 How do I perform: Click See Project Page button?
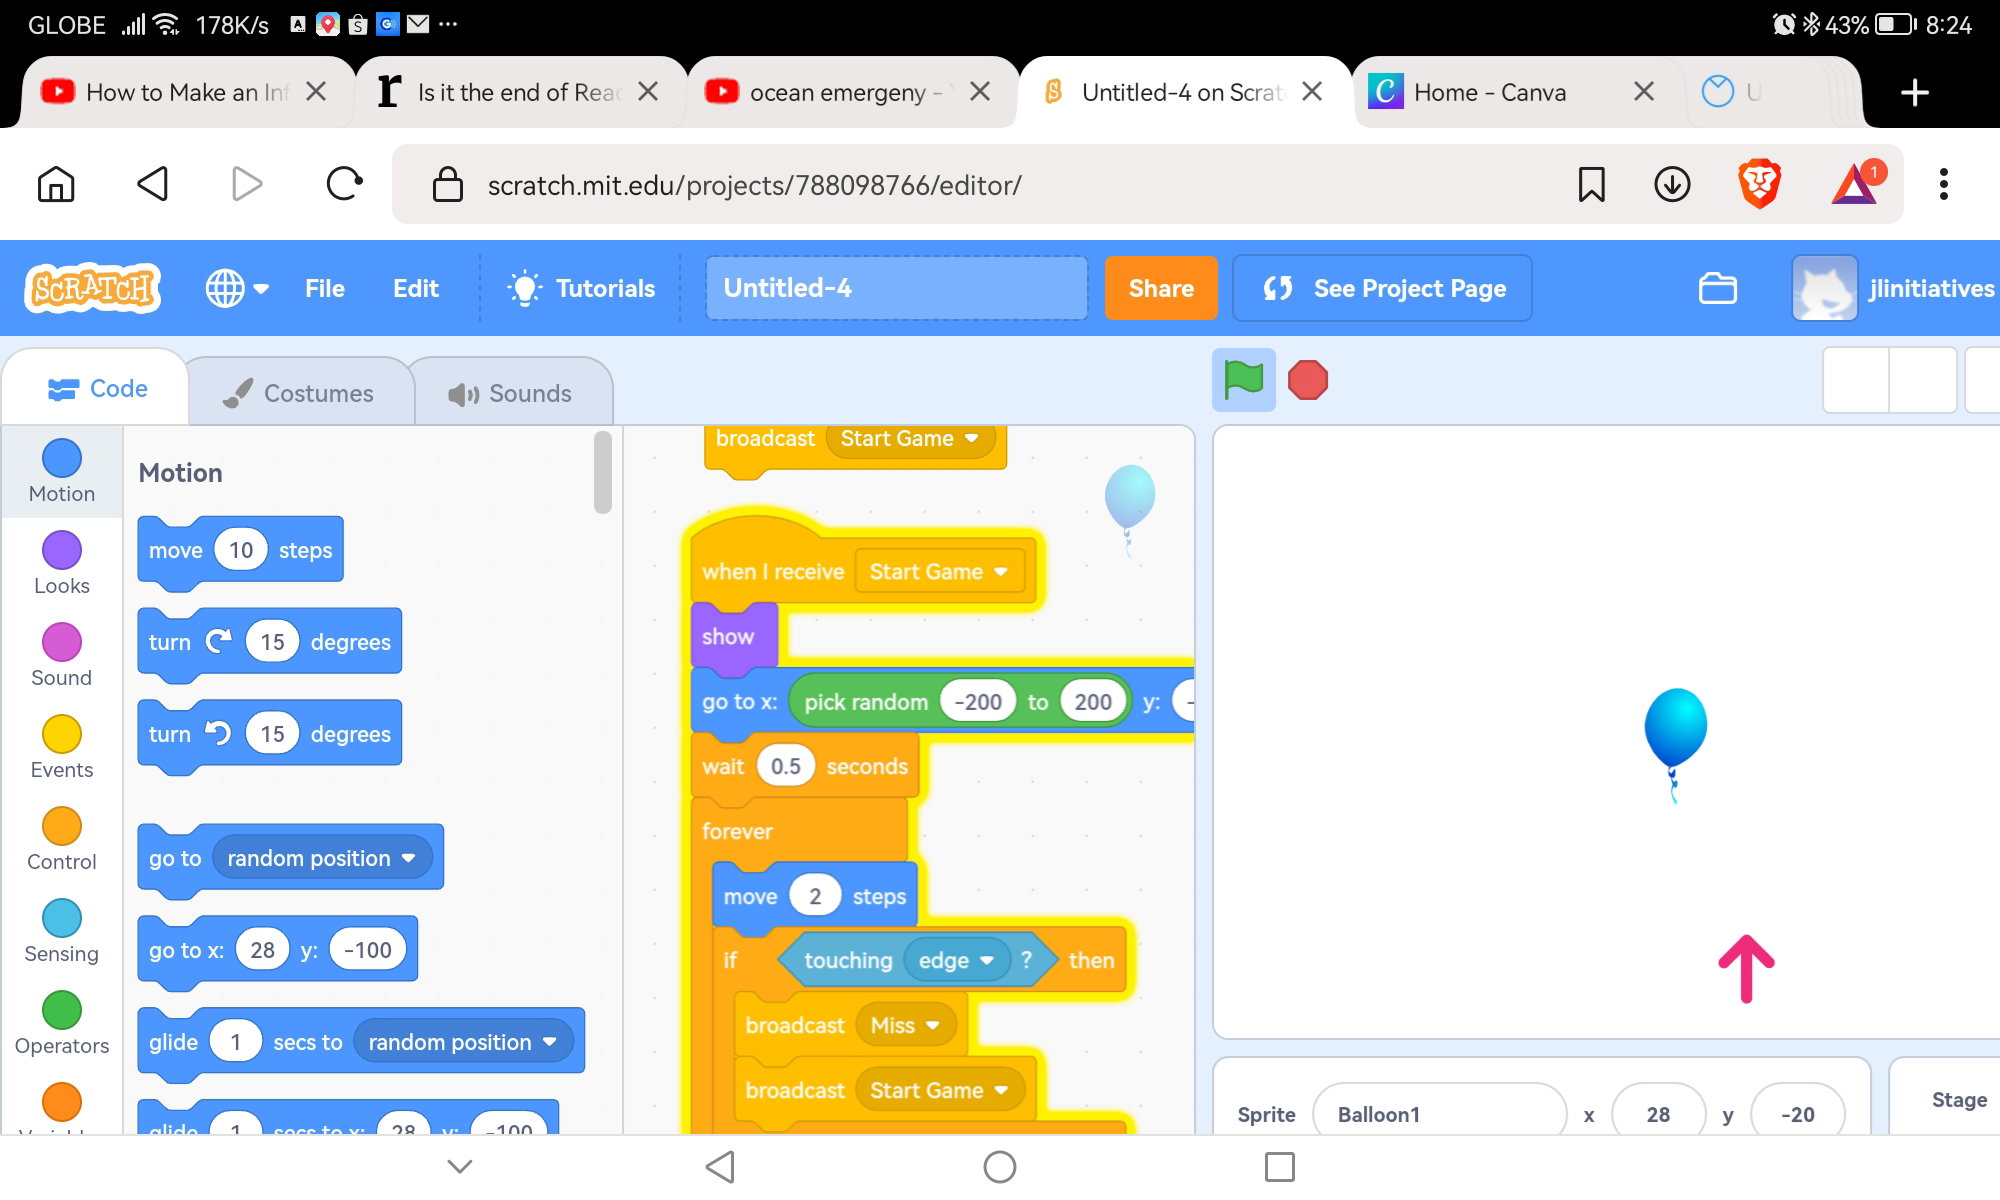click(1382, 288)
